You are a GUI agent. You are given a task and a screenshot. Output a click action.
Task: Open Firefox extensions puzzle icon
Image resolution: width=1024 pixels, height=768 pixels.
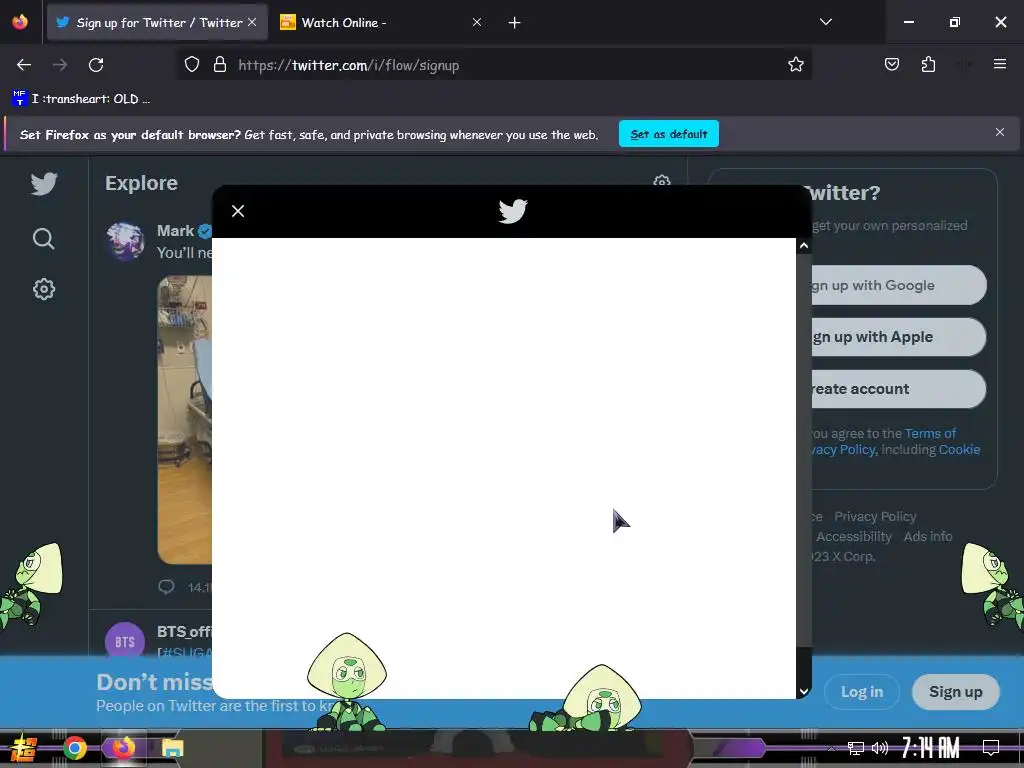(x=928, y=64)
